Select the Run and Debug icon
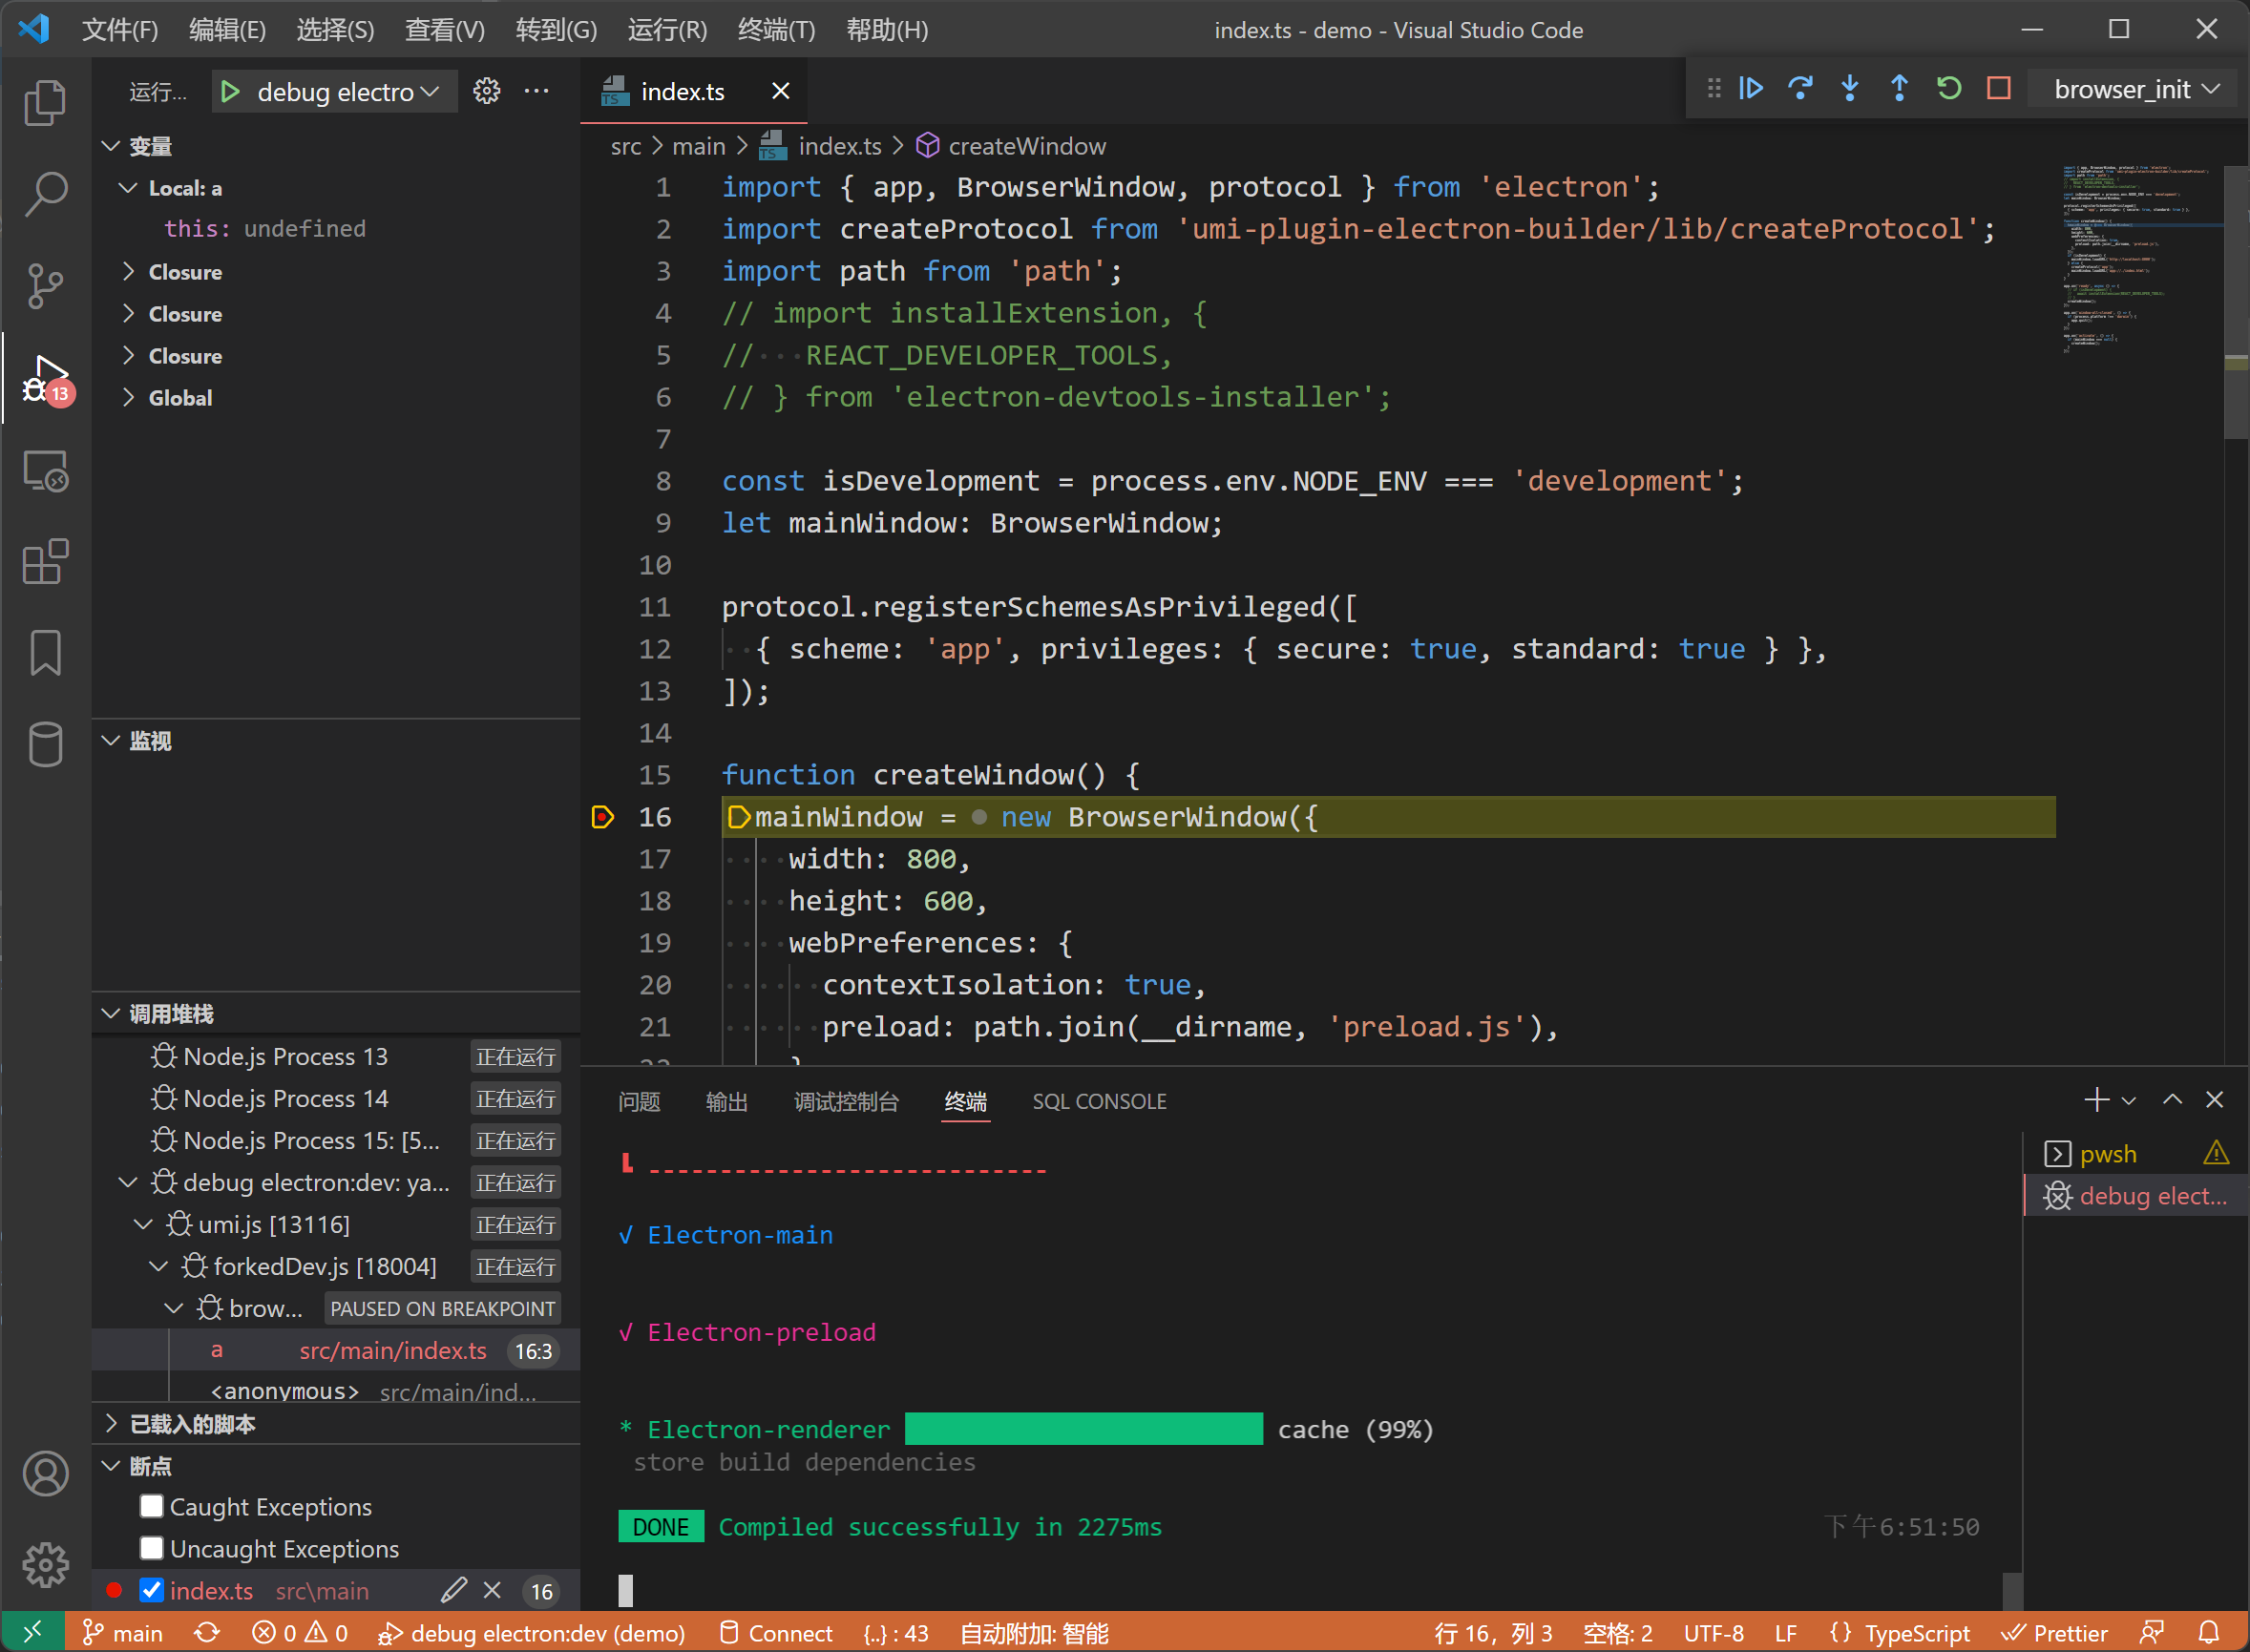The image size is (2250, 1652). point(45,380)
